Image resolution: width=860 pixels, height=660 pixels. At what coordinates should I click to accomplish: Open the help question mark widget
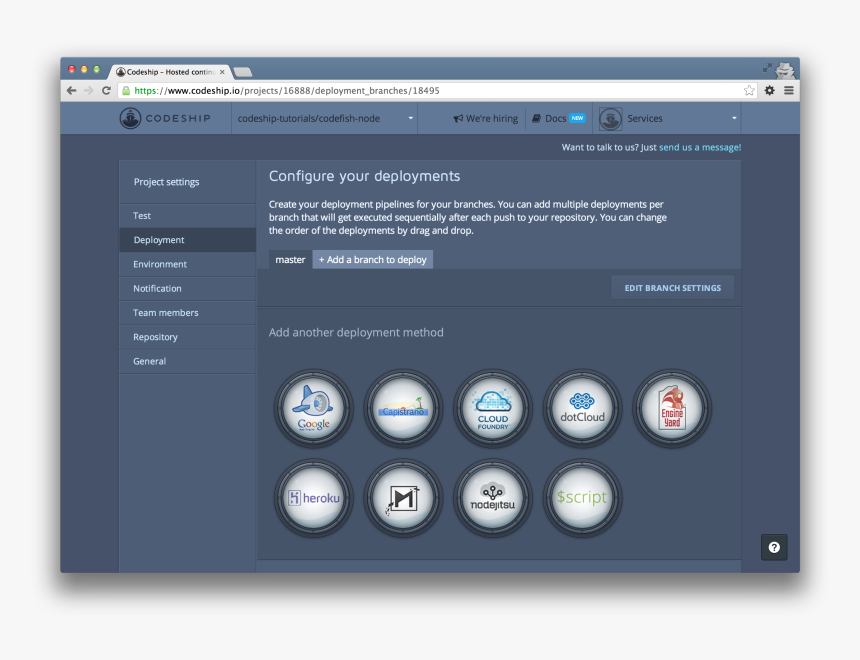[x=774, y=547]
